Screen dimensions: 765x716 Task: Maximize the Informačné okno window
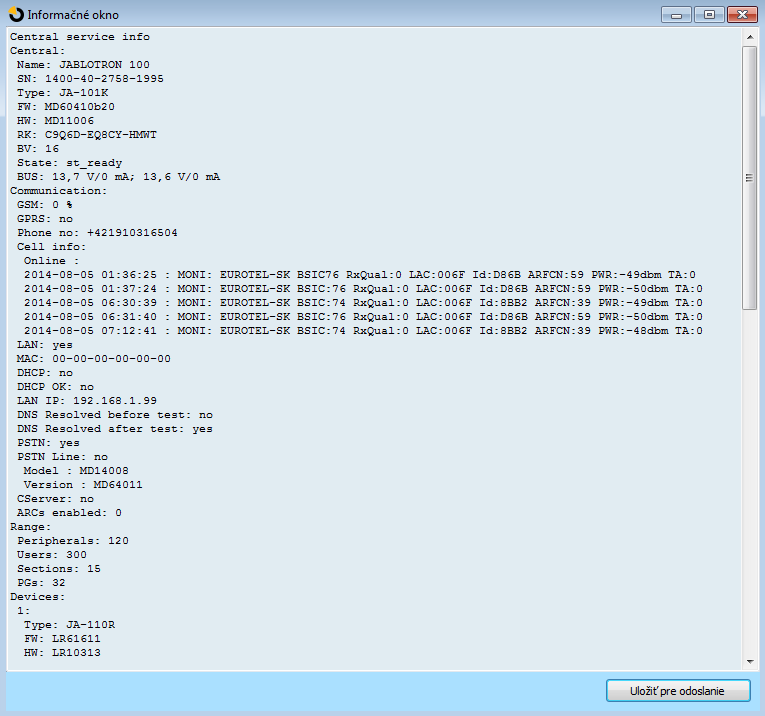(709, 15)
